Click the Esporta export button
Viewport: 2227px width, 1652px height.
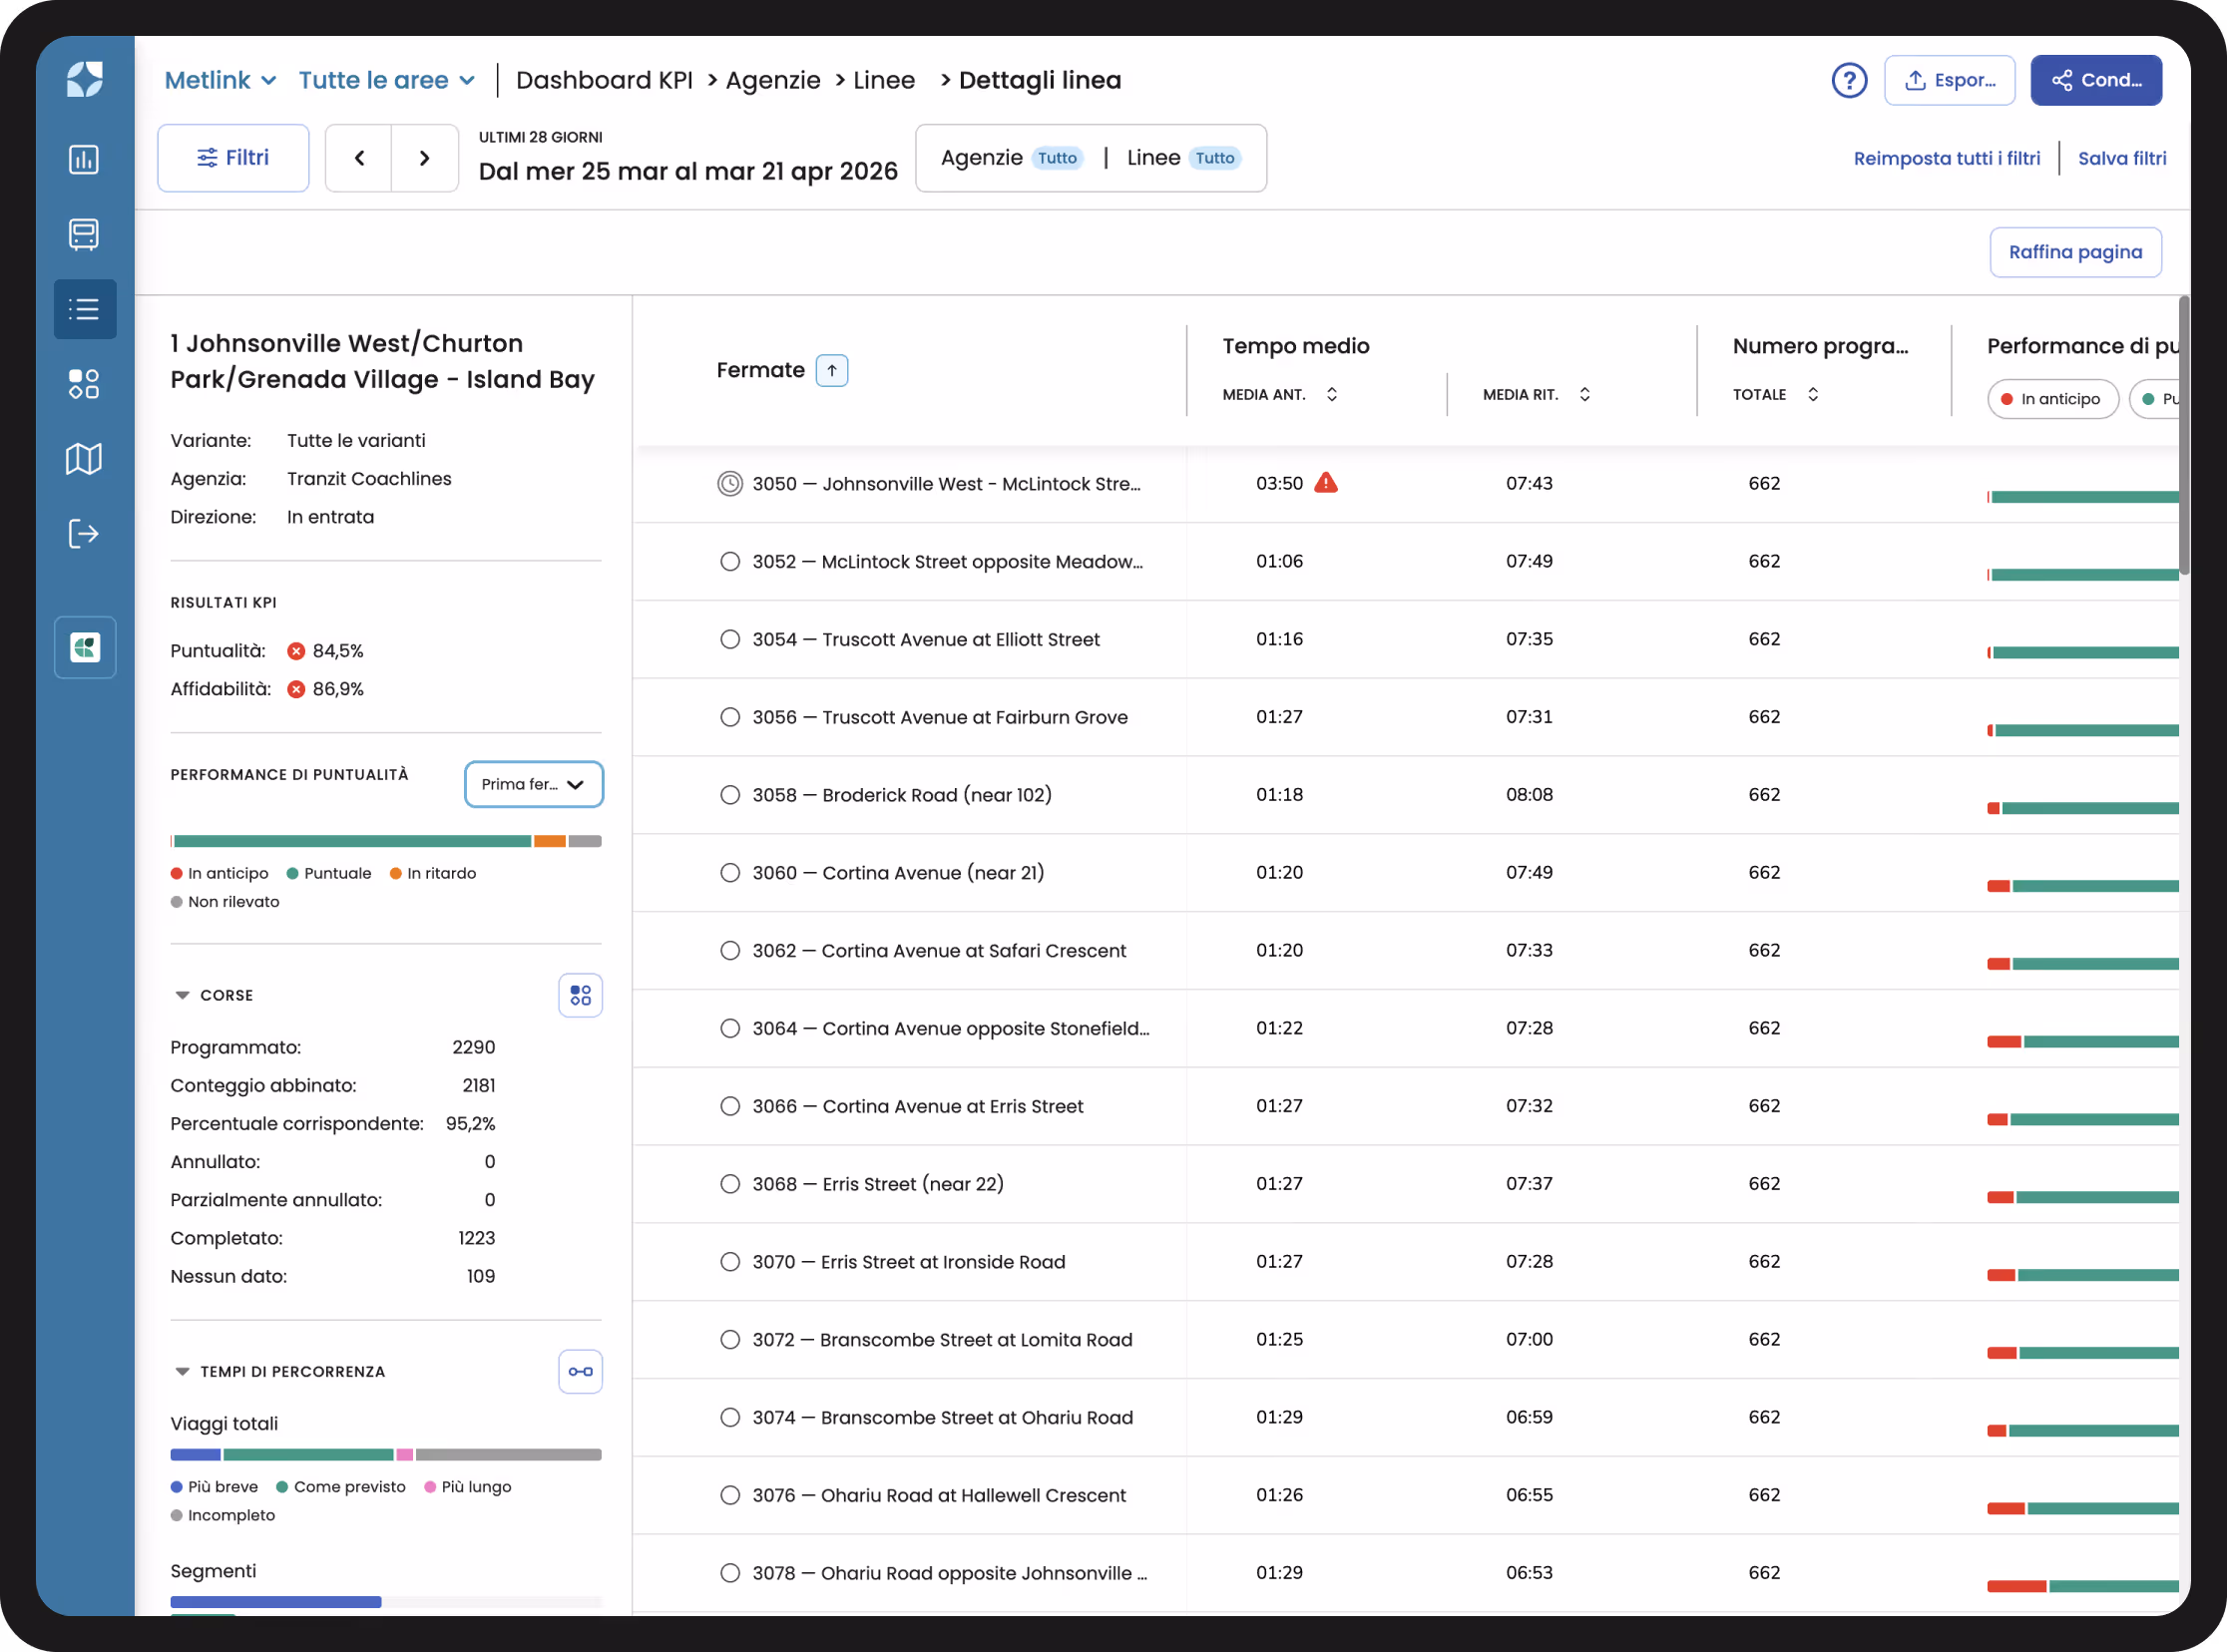[1949, 80]
